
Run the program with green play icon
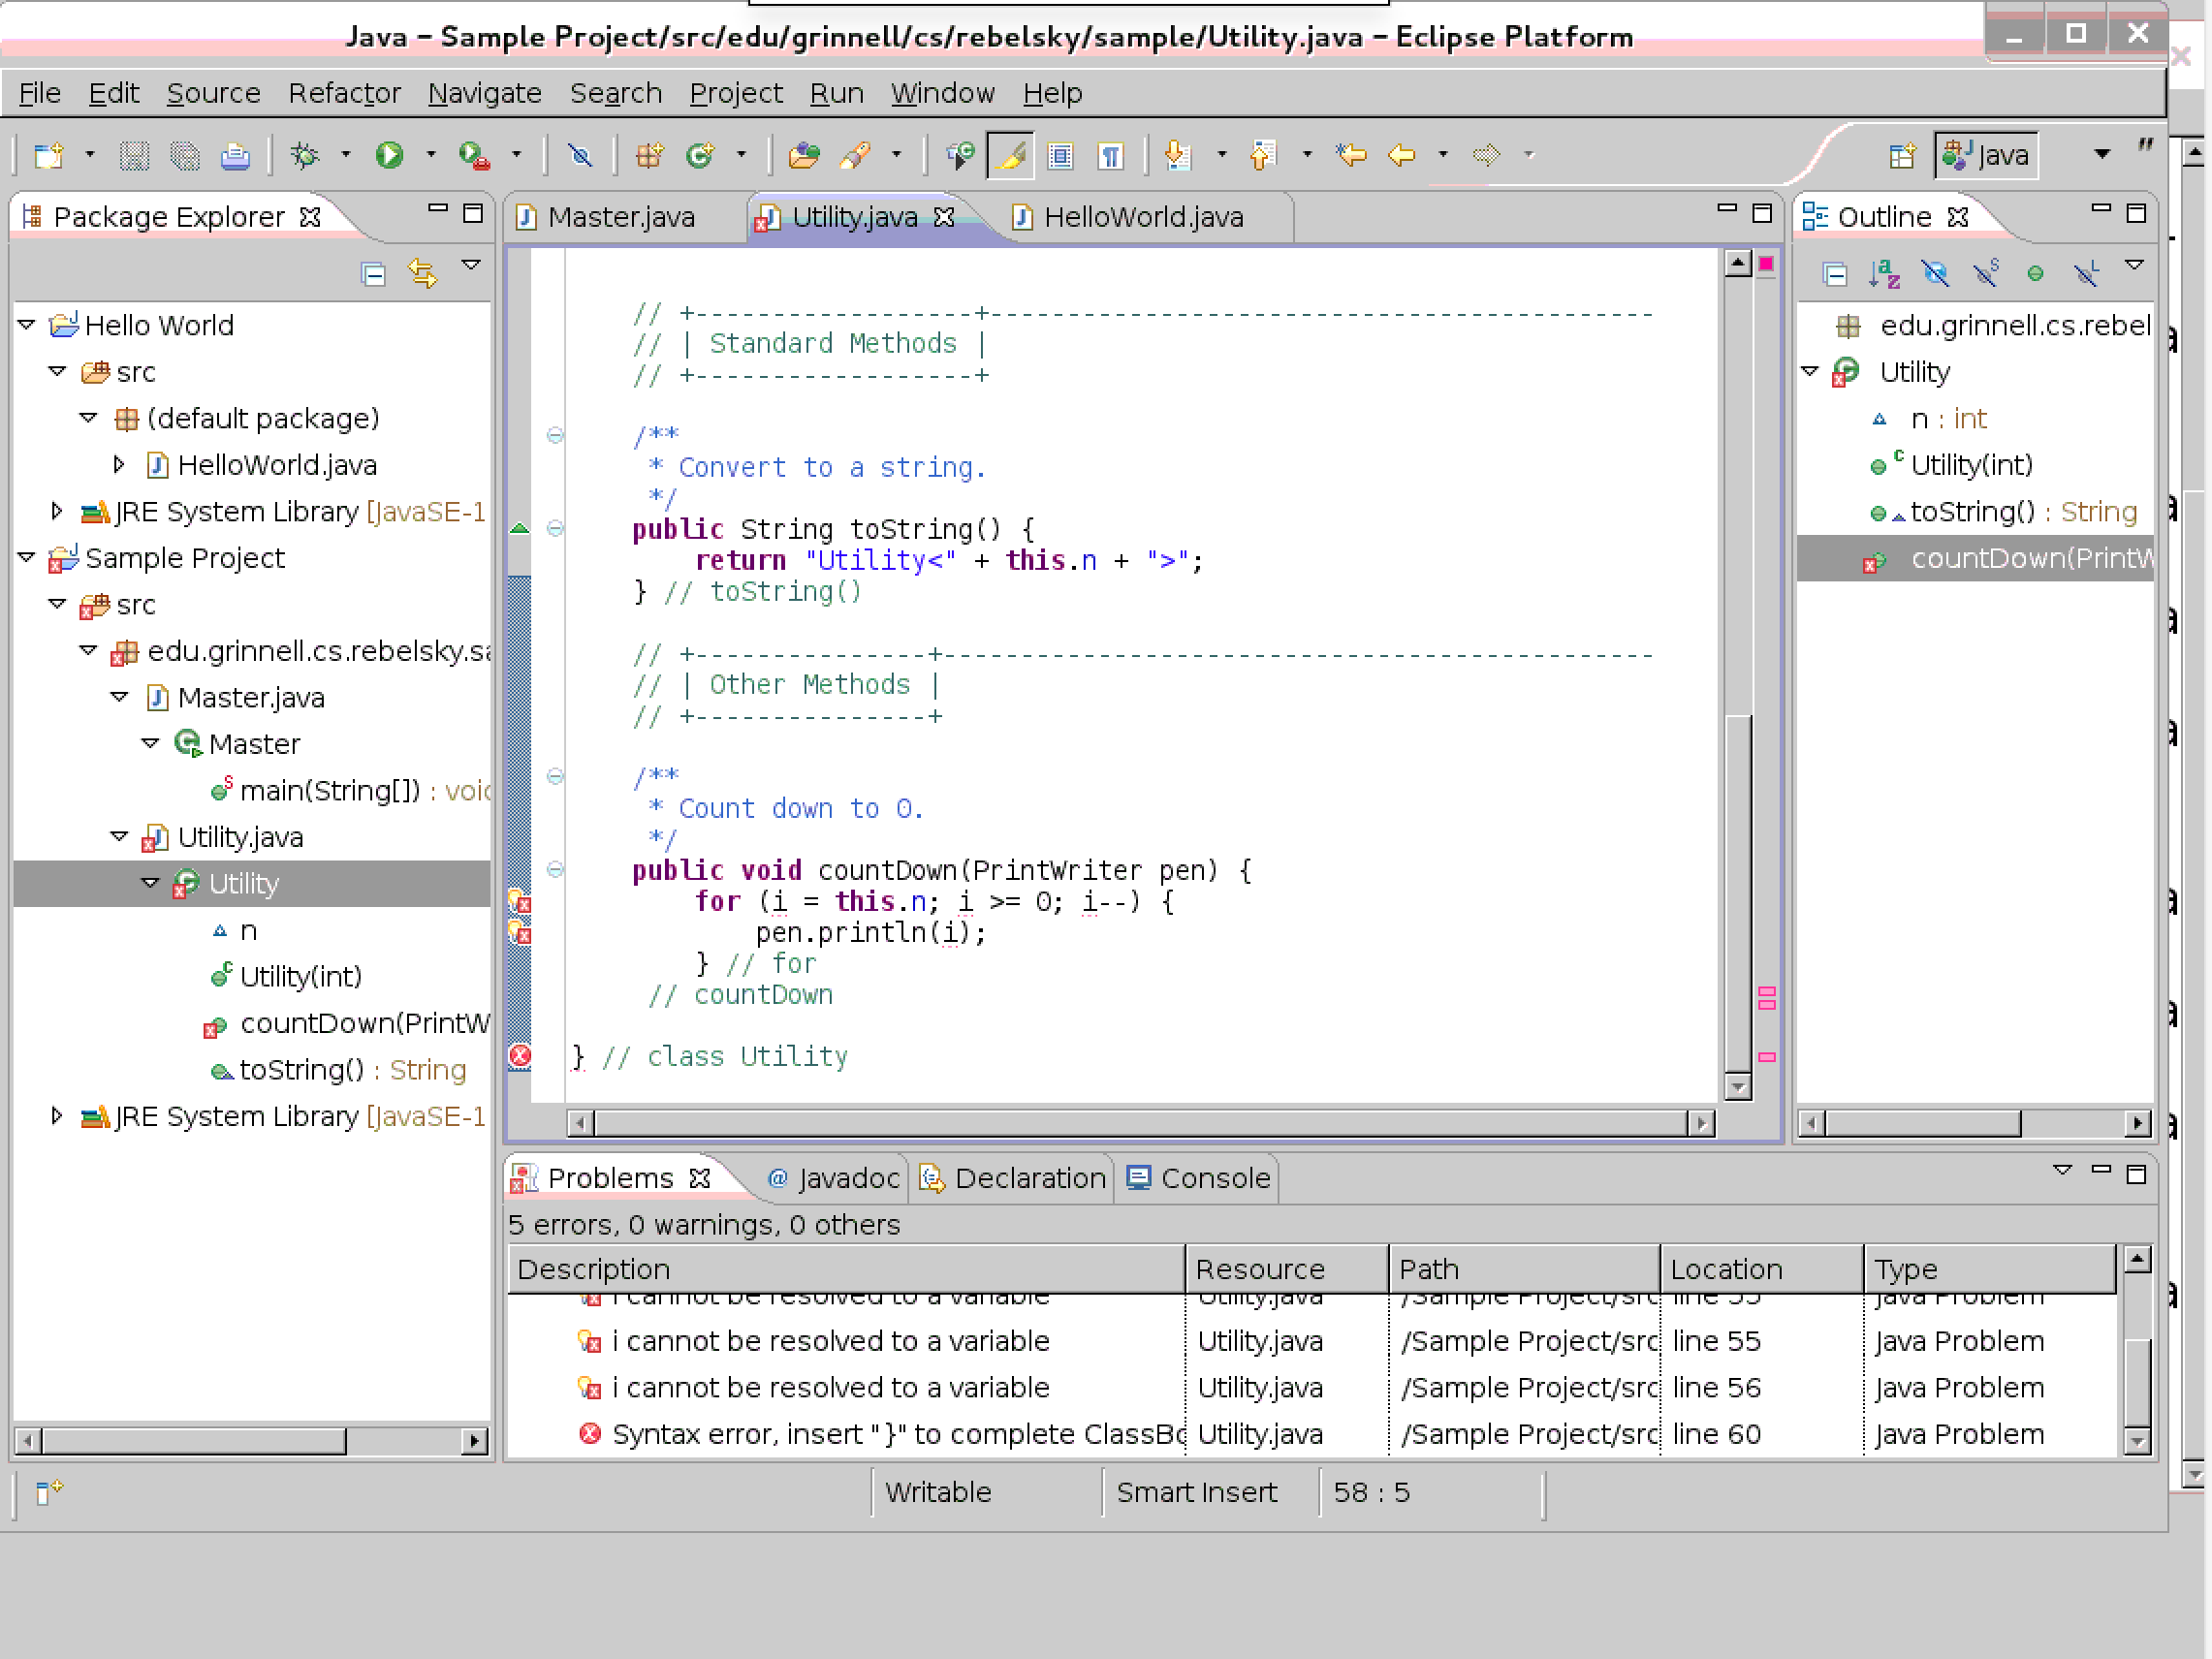click(x=389, y=155)
